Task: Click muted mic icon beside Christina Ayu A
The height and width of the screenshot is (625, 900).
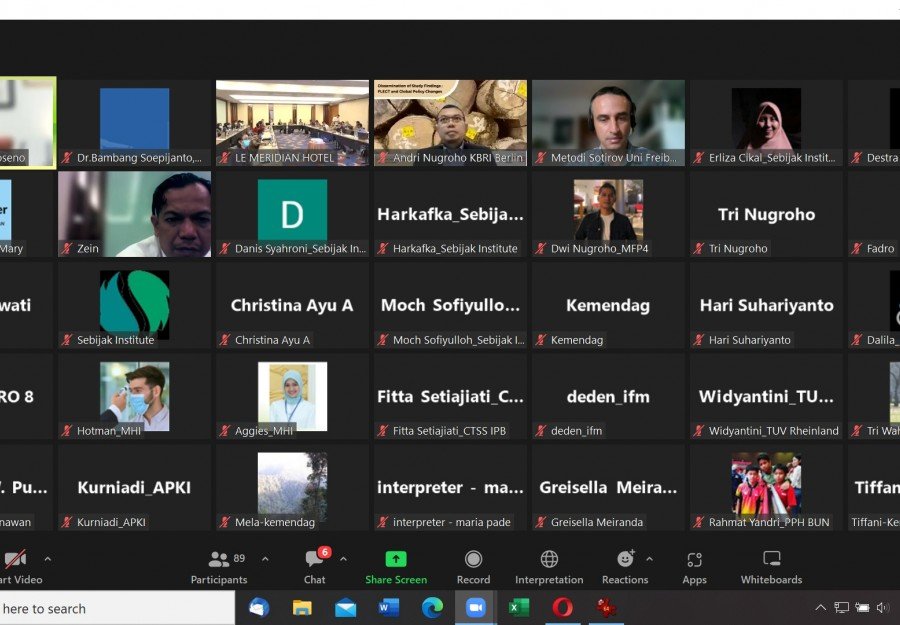Action: (x=224, y=340)
